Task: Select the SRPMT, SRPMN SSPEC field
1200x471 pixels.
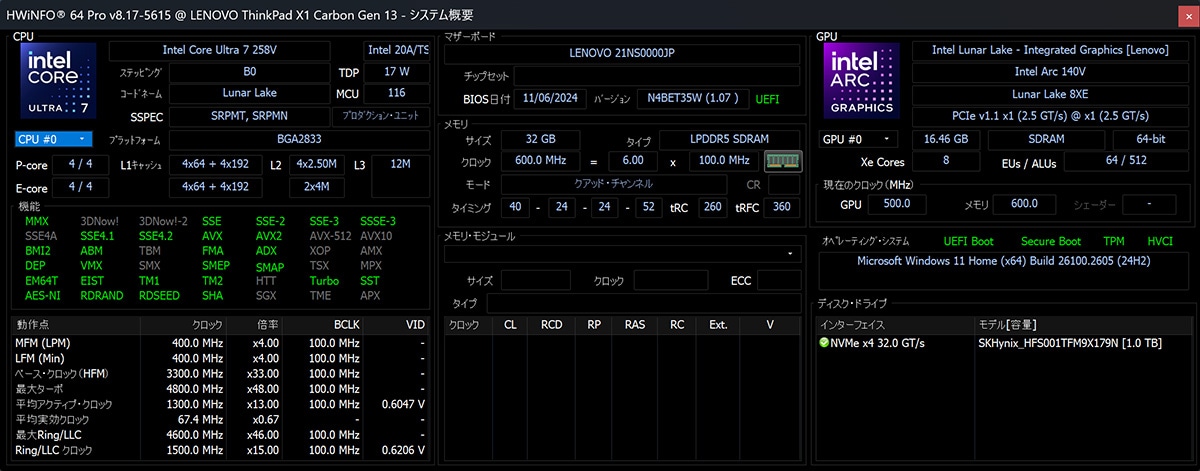Action: click(x=249, y=115)
